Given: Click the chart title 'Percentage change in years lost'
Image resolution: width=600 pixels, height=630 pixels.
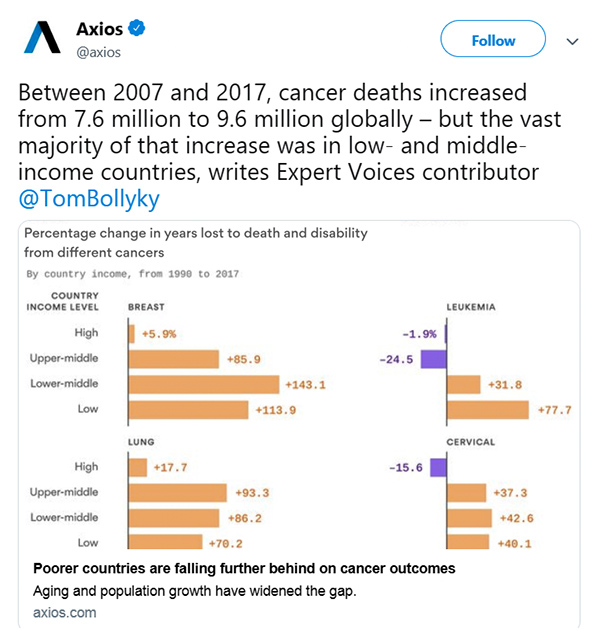Looking at the screenshot, I should [x=195, y=243].
